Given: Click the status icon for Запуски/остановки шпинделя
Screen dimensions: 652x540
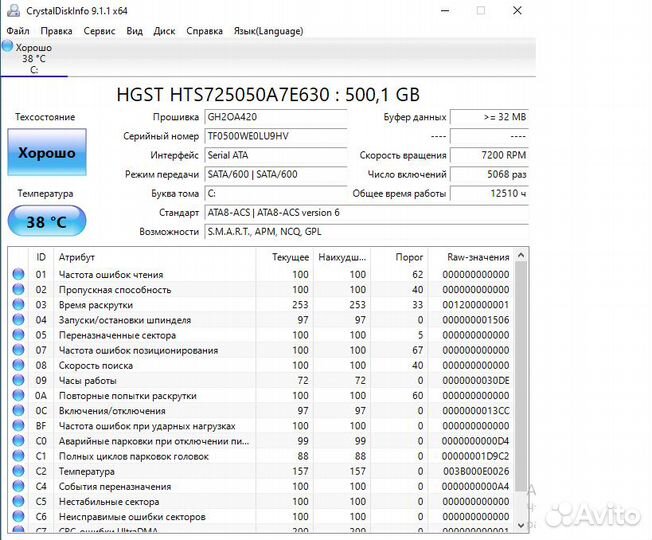Looking at the screenshot, I should click(x=18, y=319).
